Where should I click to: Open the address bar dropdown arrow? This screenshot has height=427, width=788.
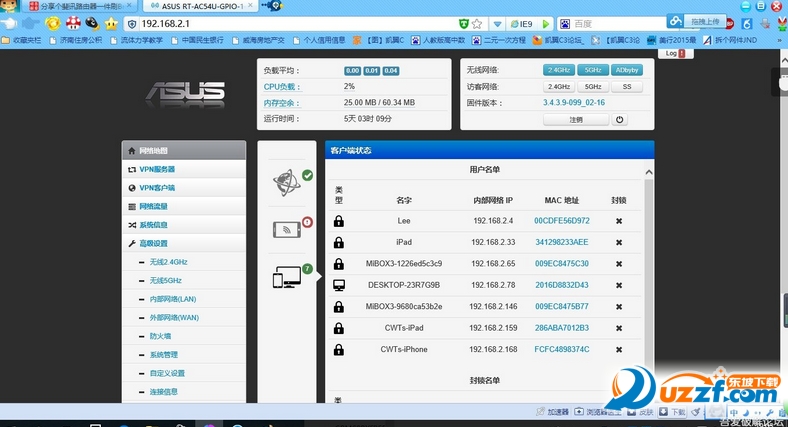click(x=497, y=24)
